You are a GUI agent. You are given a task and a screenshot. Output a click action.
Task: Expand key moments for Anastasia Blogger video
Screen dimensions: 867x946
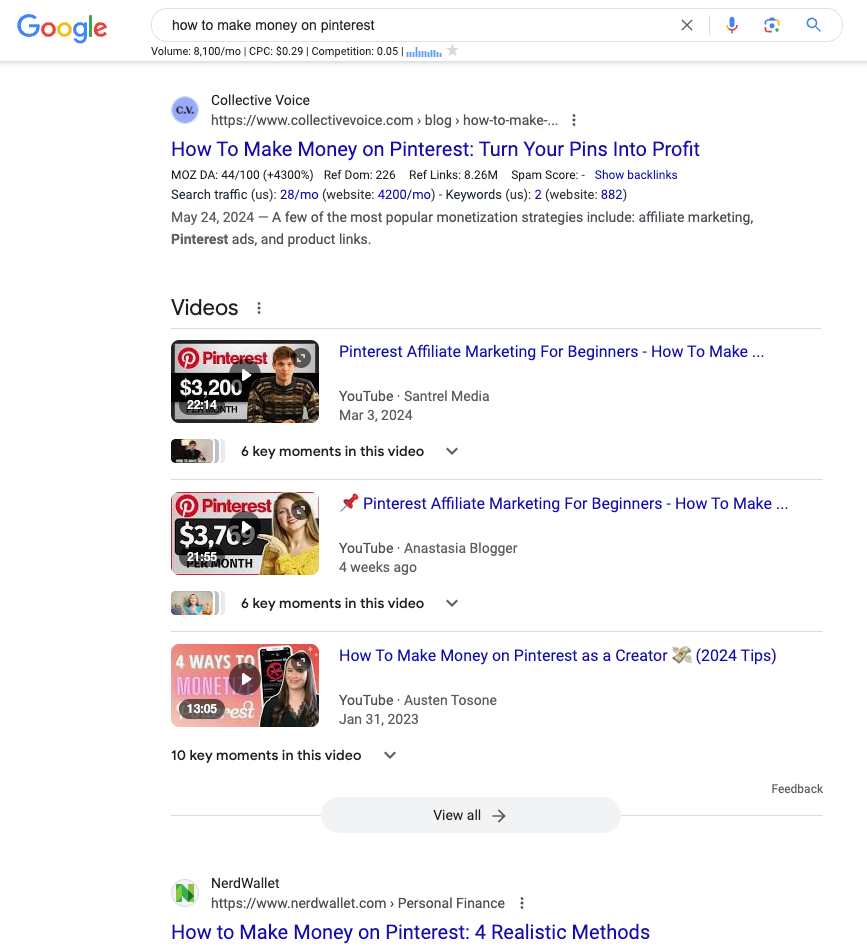[452, 603]
